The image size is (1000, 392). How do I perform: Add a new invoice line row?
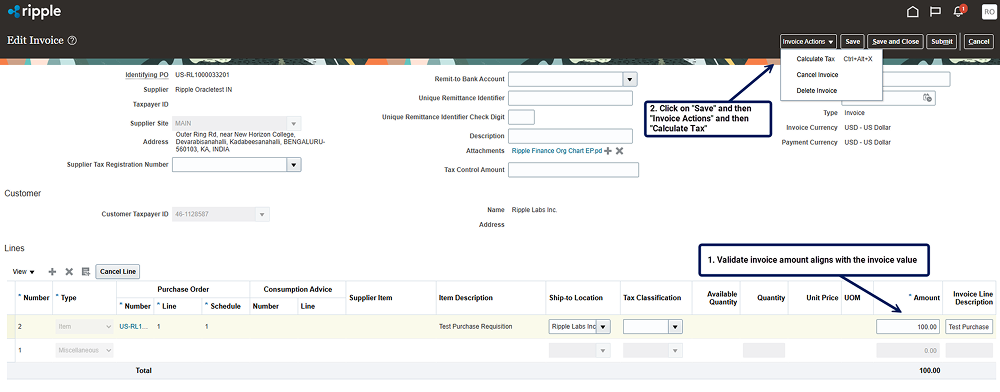52,272
